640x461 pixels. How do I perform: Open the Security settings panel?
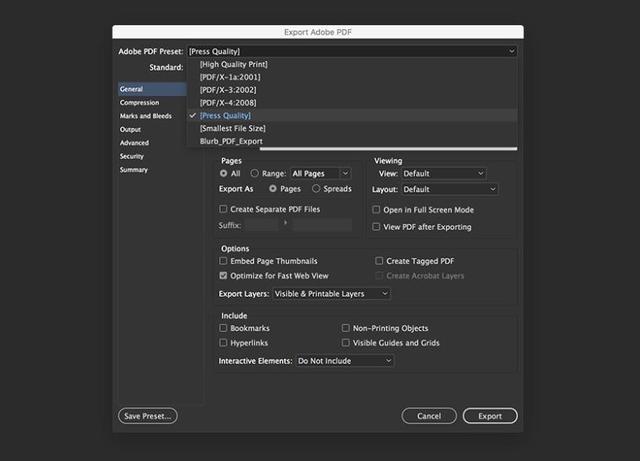click(132, 156)
